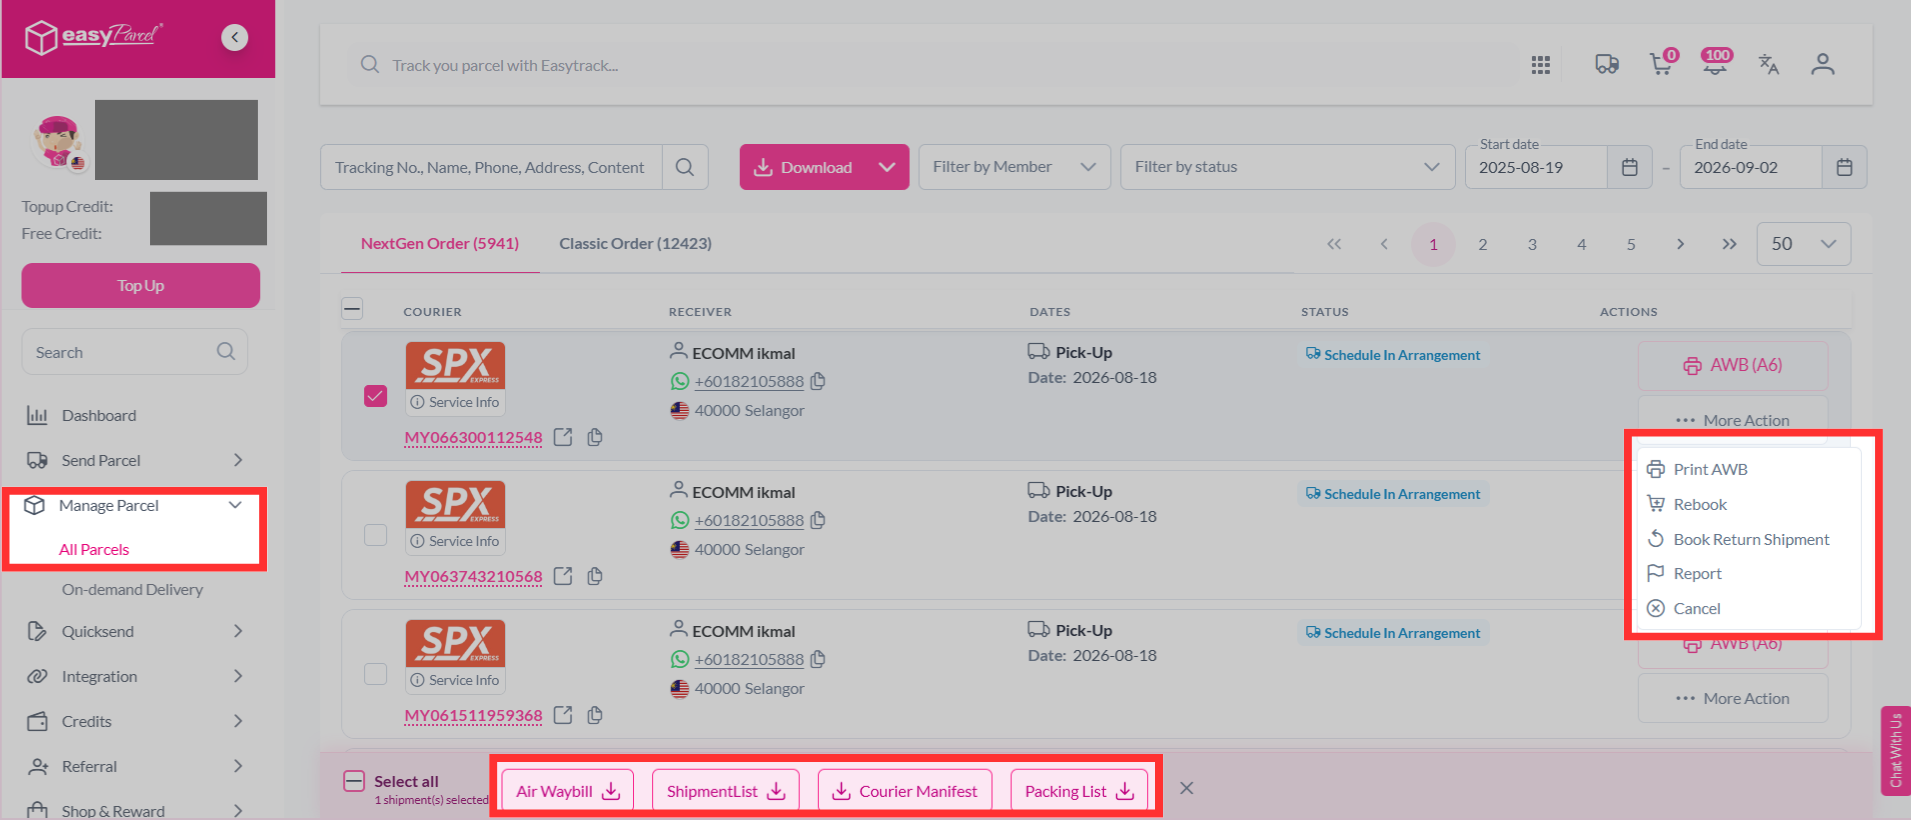Open Chat With Us side tab

[x=1896, y=750]
